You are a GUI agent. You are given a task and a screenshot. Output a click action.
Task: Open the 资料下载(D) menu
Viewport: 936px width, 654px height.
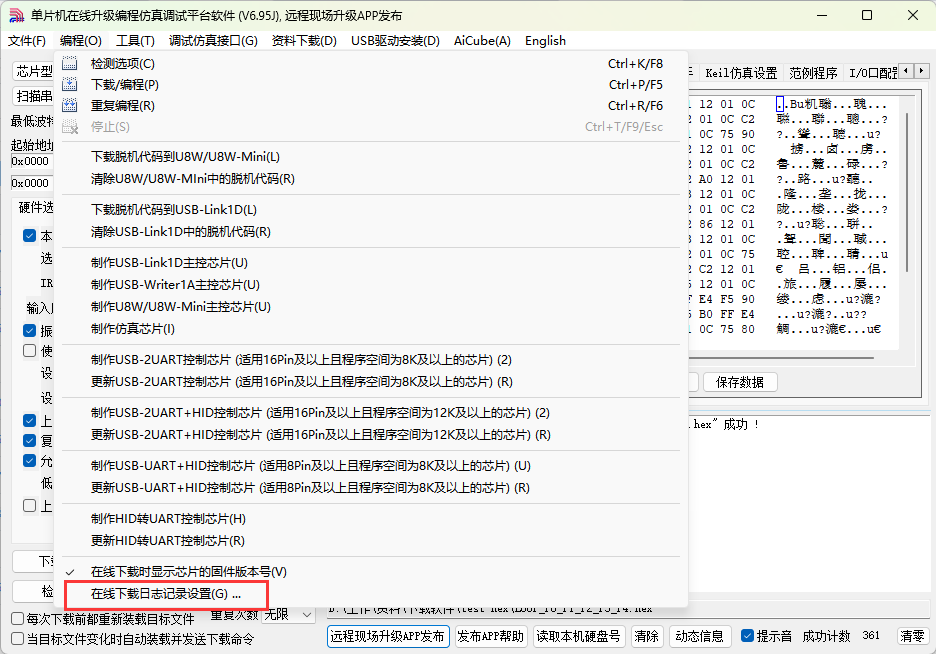click(x=304, y=41)
